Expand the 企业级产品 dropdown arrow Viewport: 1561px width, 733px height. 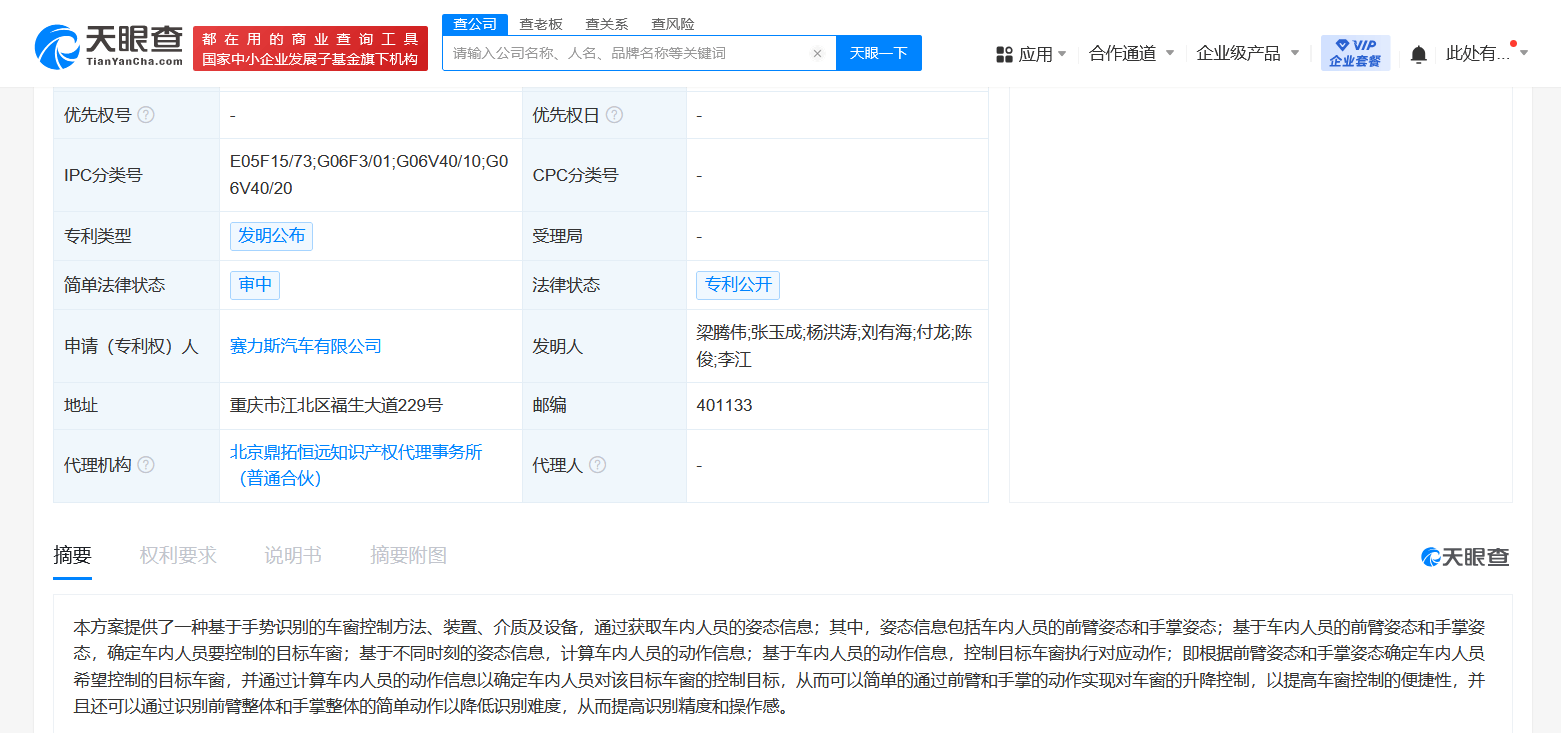[1295, 53]
